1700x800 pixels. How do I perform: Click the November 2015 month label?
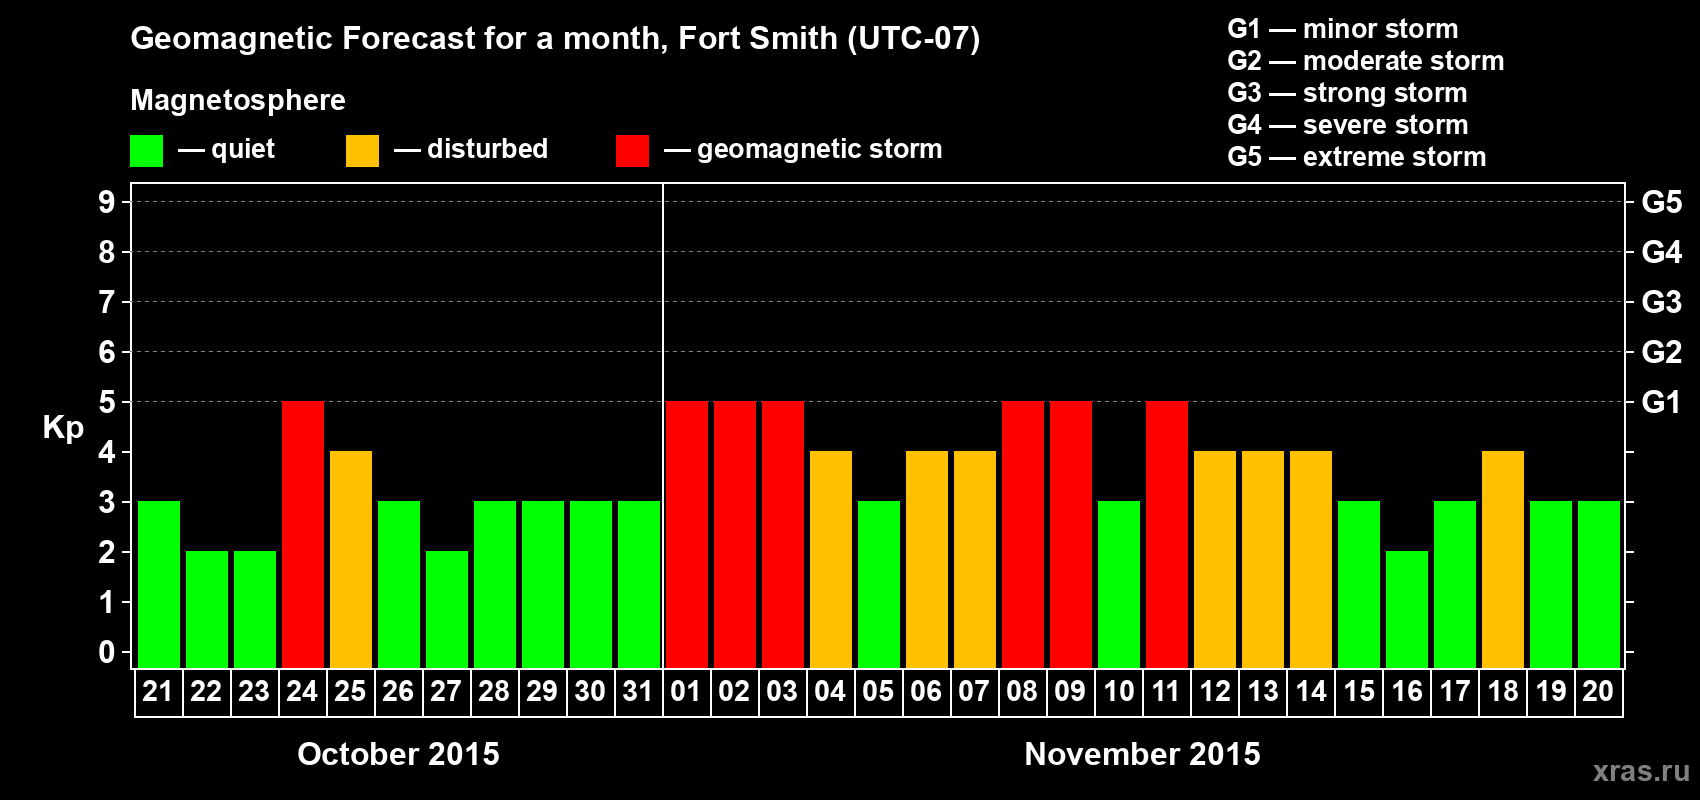pyautogui.click(x=1143, y=754)
